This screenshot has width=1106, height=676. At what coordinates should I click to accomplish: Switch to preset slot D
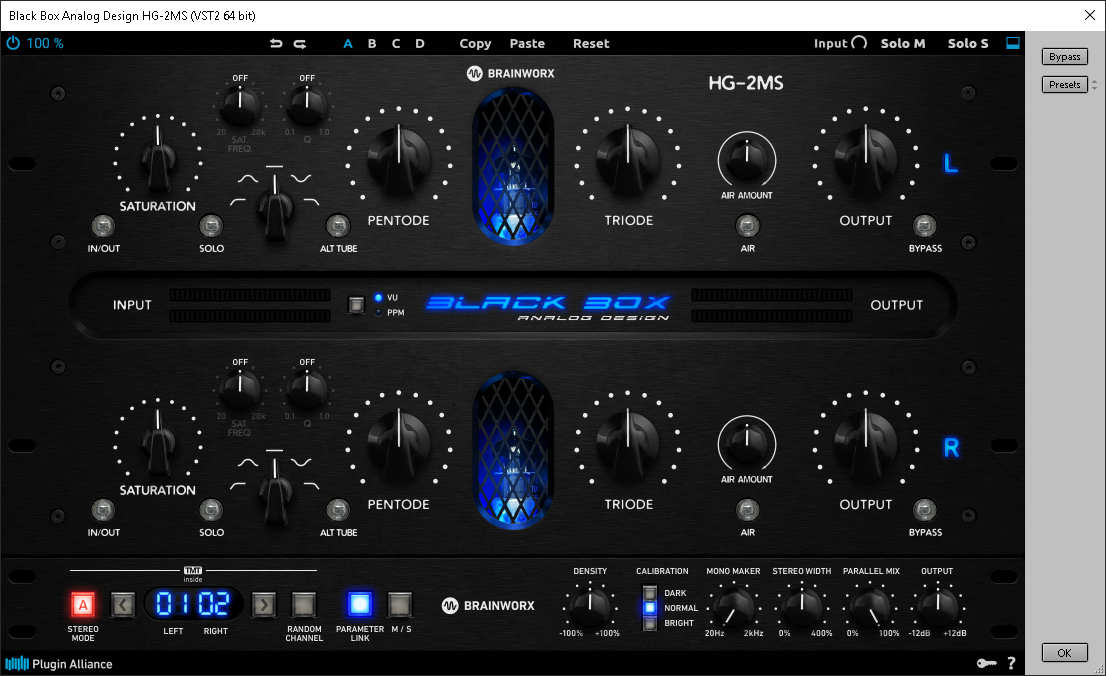[420, 43]
